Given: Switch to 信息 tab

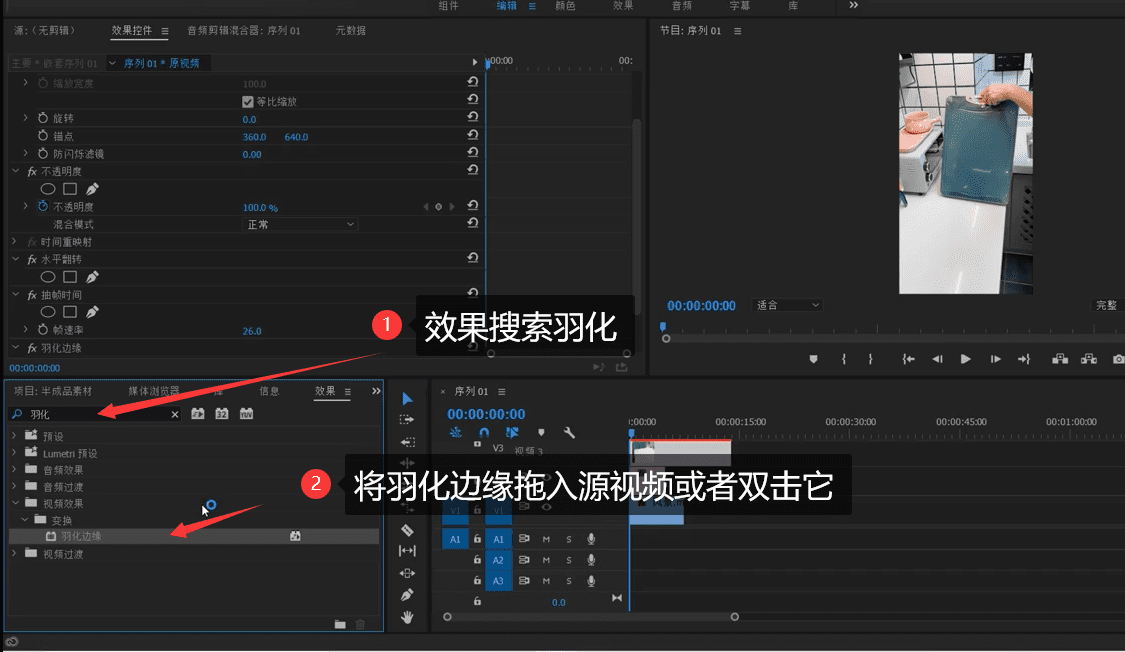Looking at the screenshot, I should tap(269, 391).
